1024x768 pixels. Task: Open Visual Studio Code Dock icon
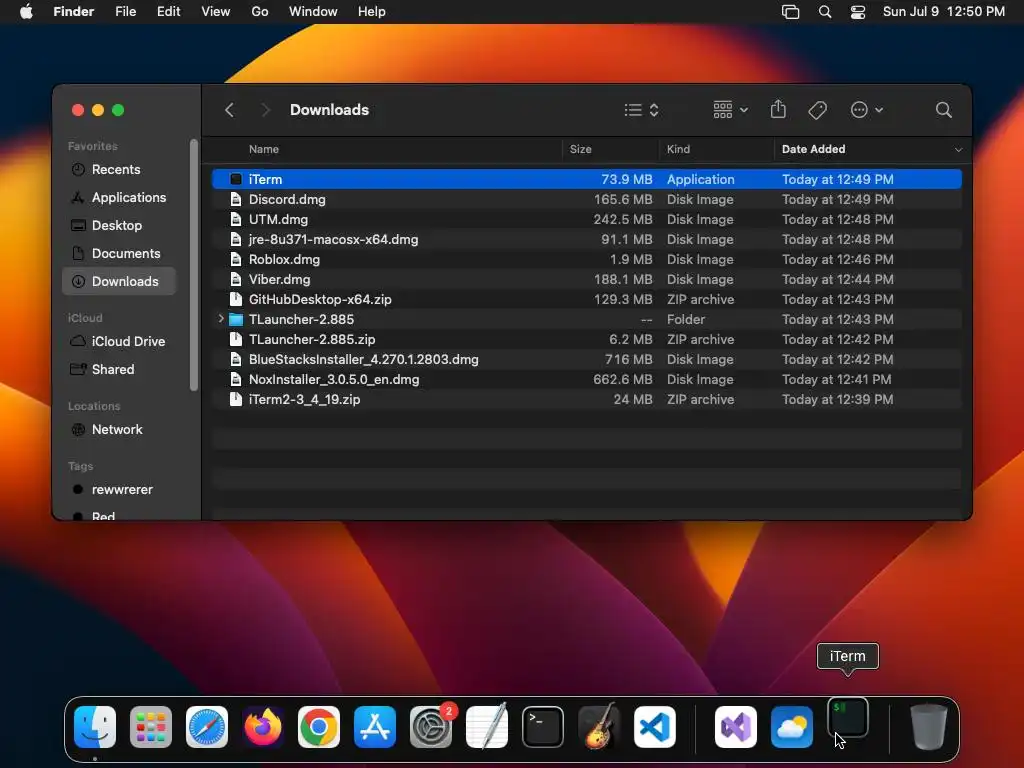point(655,727)
